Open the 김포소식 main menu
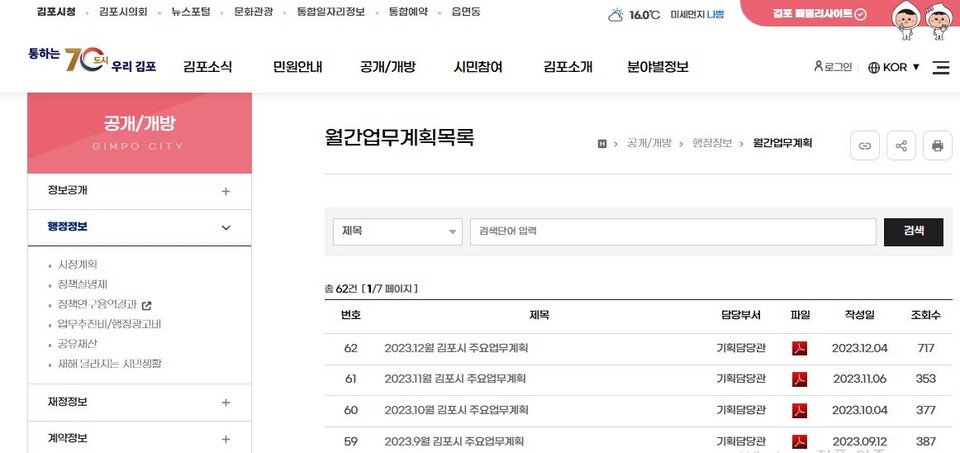The image size is (960, 453). point(208,67)
